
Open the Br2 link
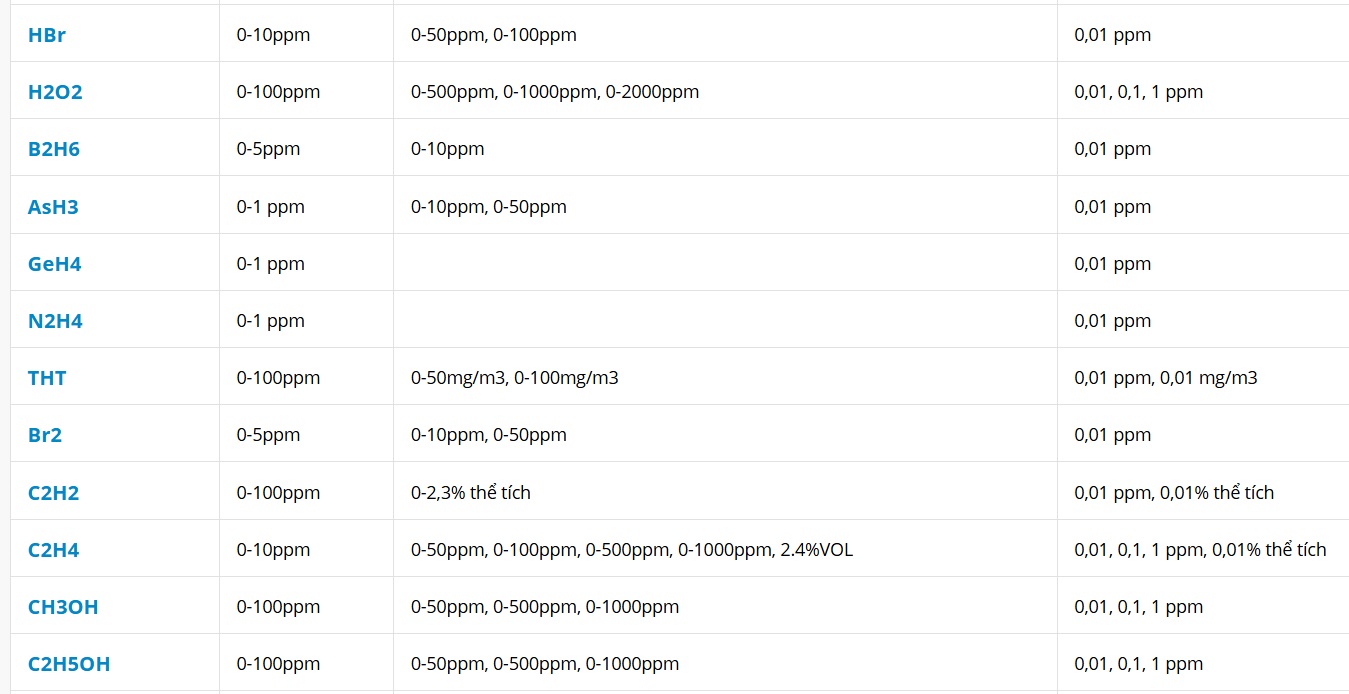(x=45, y=435)
